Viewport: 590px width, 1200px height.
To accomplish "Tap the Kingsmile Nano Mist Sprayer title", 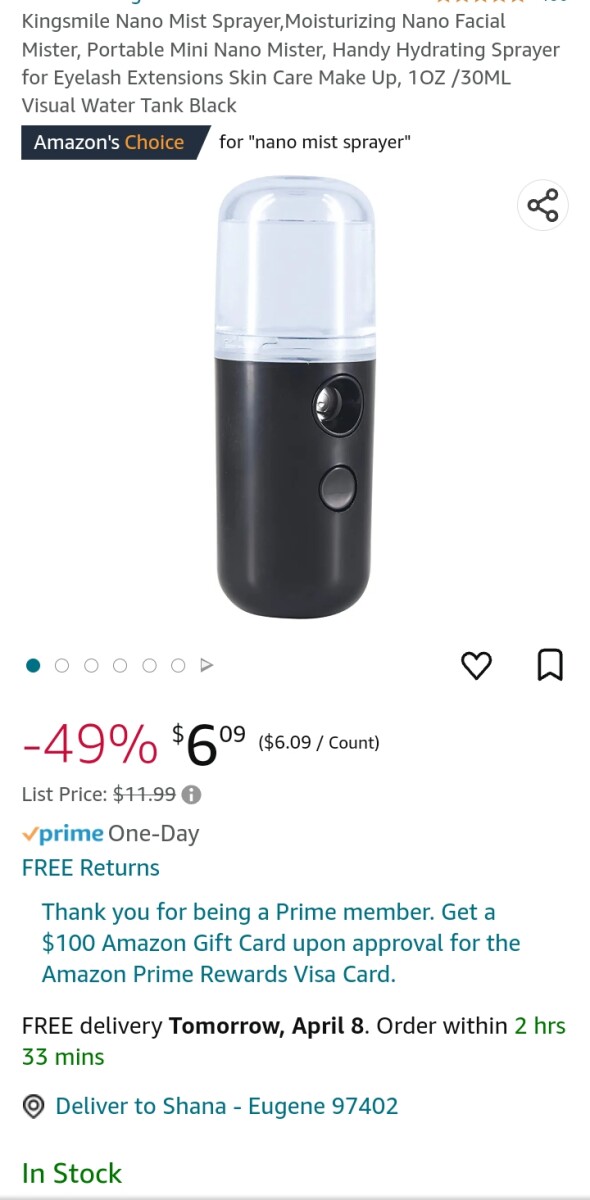I will (x=291, y=63).
